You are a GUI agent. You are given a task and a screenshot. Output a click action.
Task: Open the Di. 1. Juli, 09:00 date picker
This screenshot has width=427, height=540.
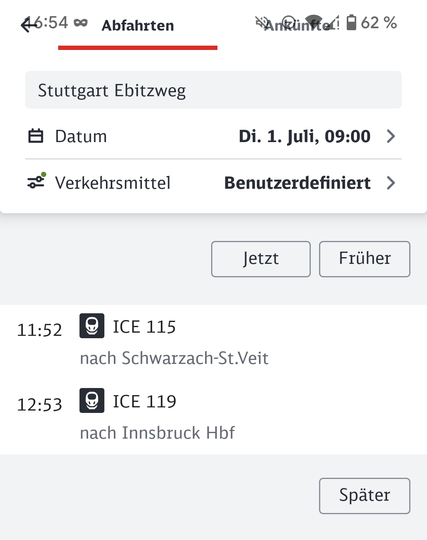[x=305, y=136]
